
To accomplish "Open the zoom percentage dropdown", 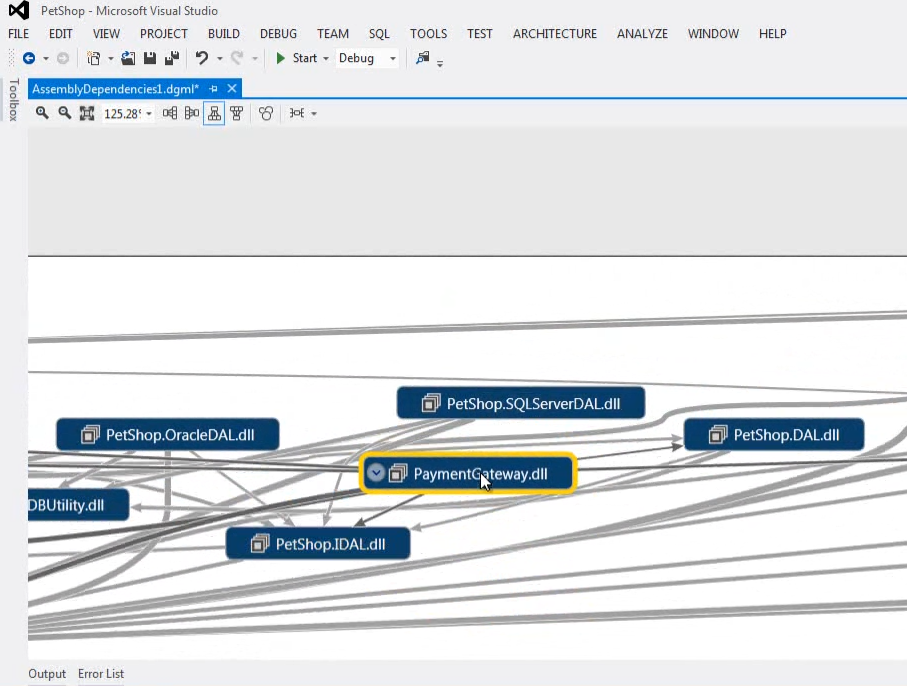I will pyautogui.click(x=149, y=113).
